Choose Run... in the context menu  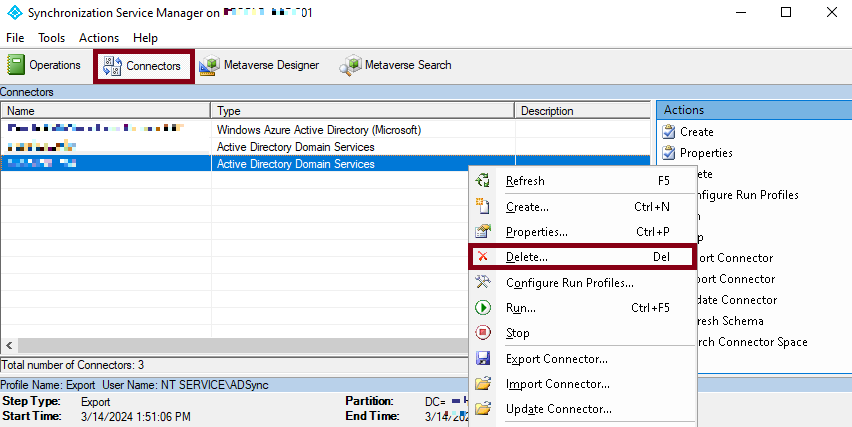pos(581,308)
